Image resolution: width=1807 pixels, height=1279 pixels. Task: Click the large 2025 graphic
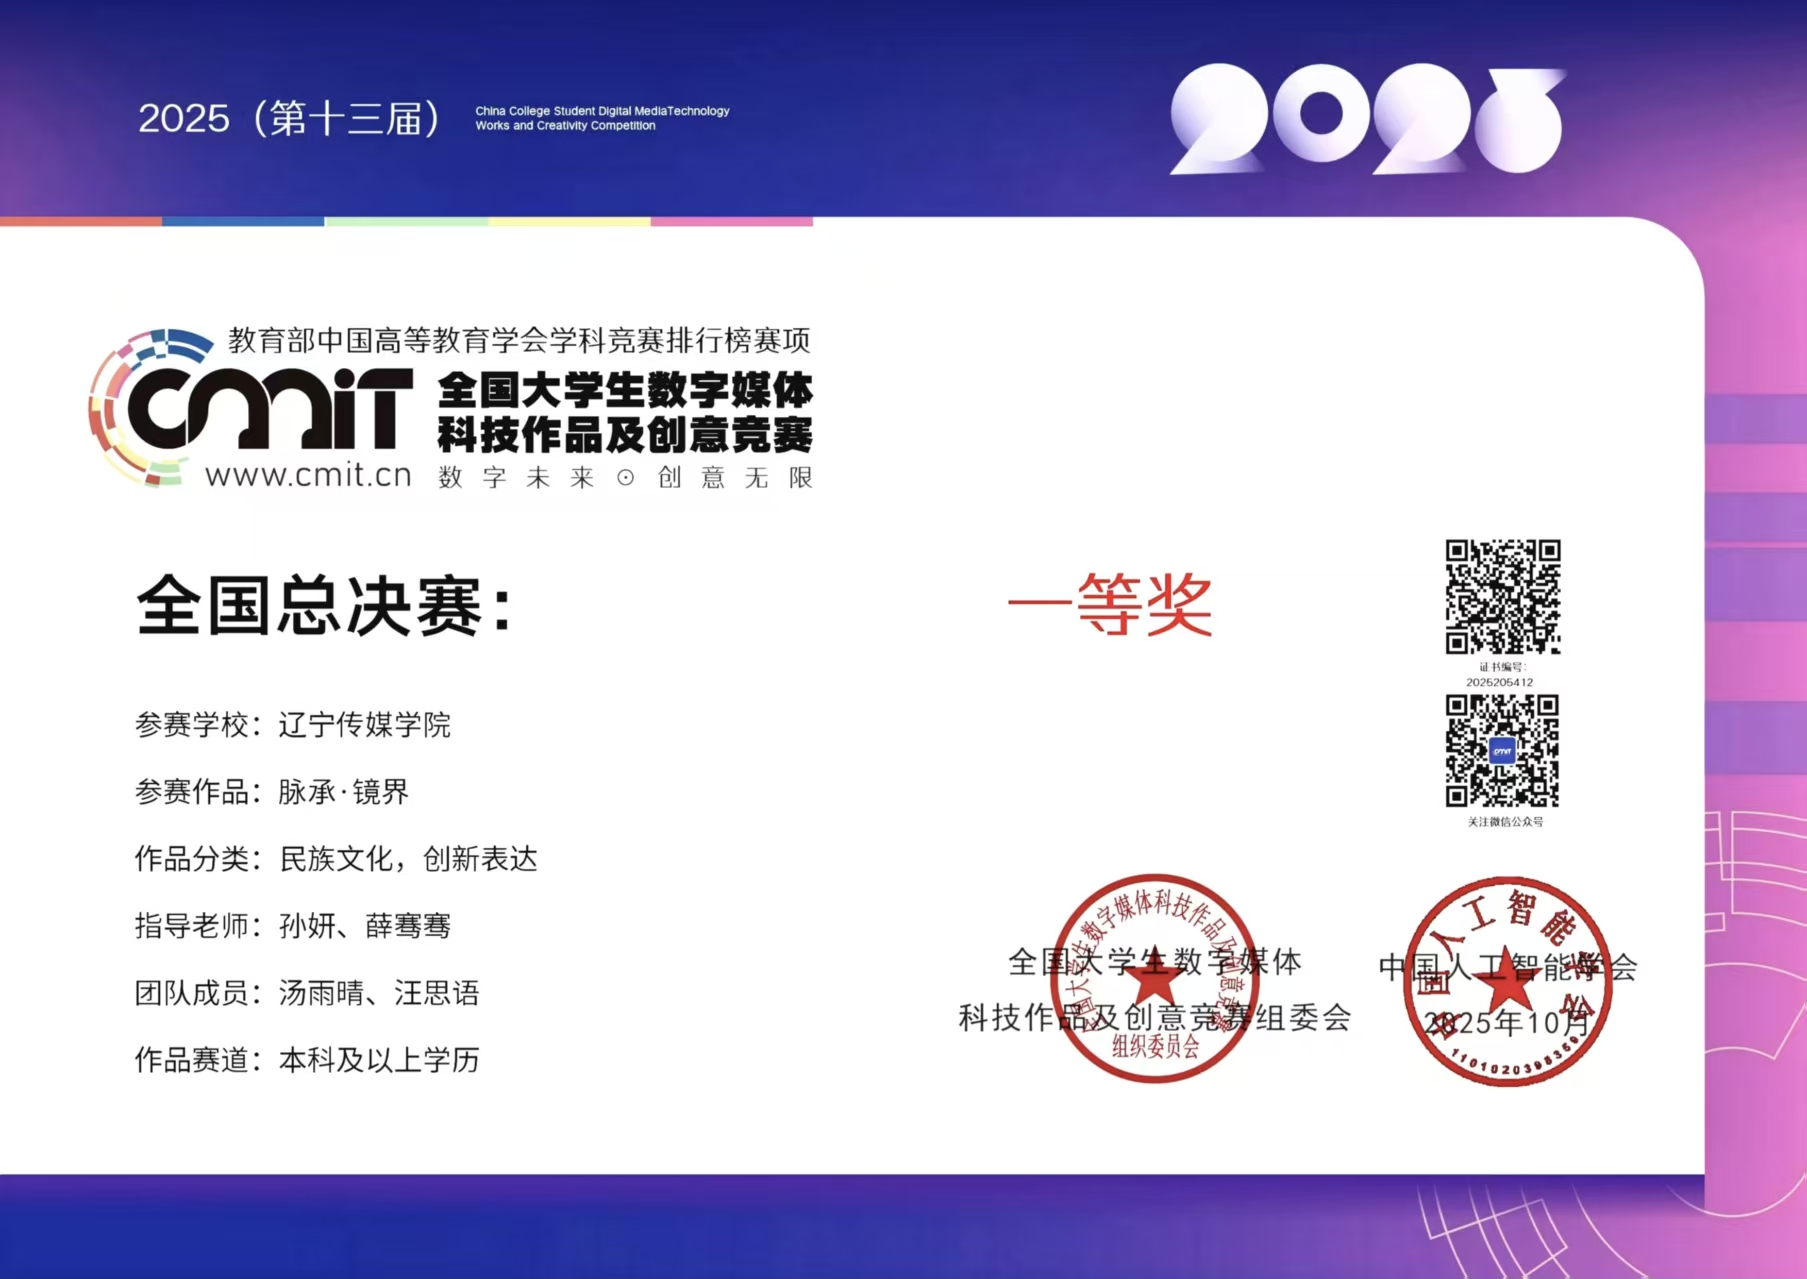click(x=1367, y=120)
